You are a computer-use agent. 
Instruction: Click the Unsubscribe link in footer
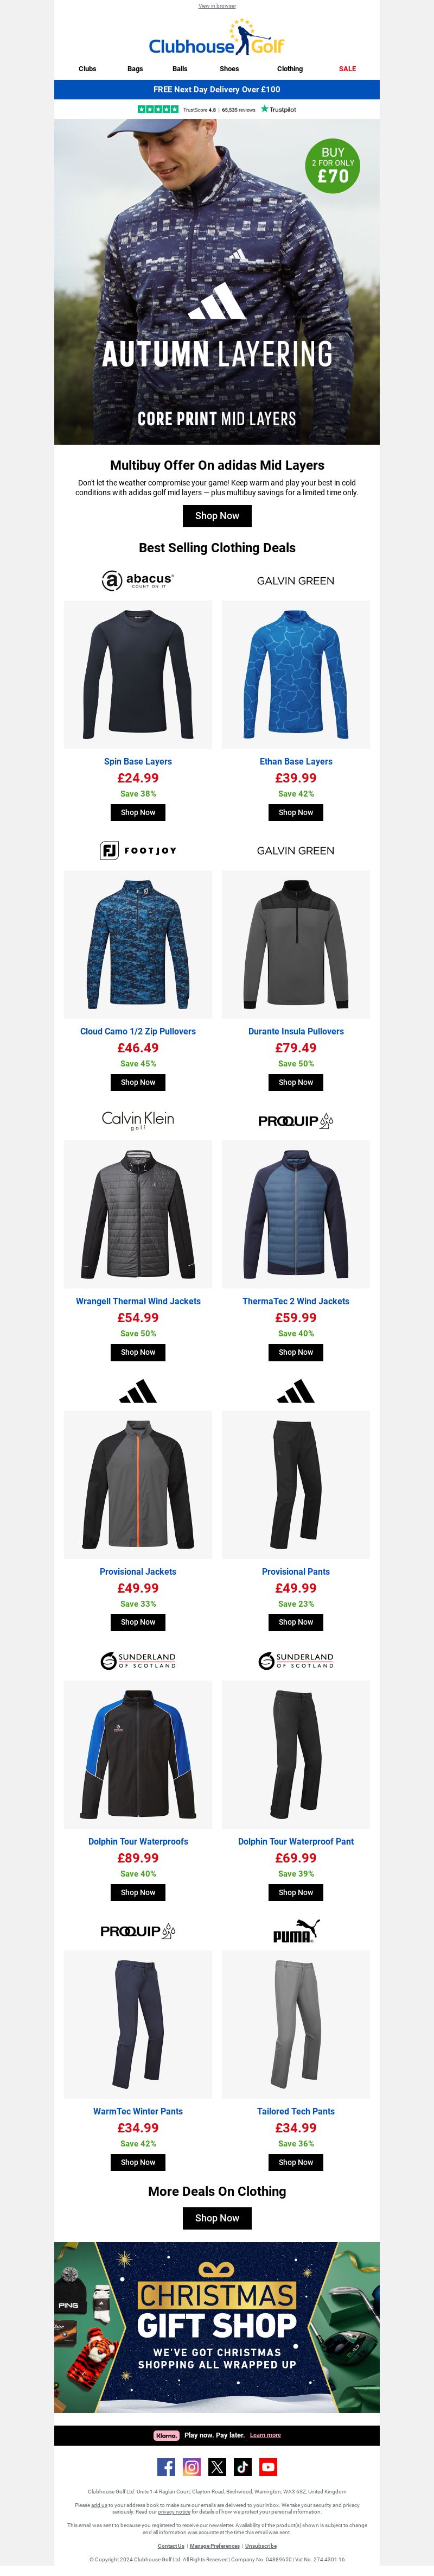click(x=261, y=2546)
